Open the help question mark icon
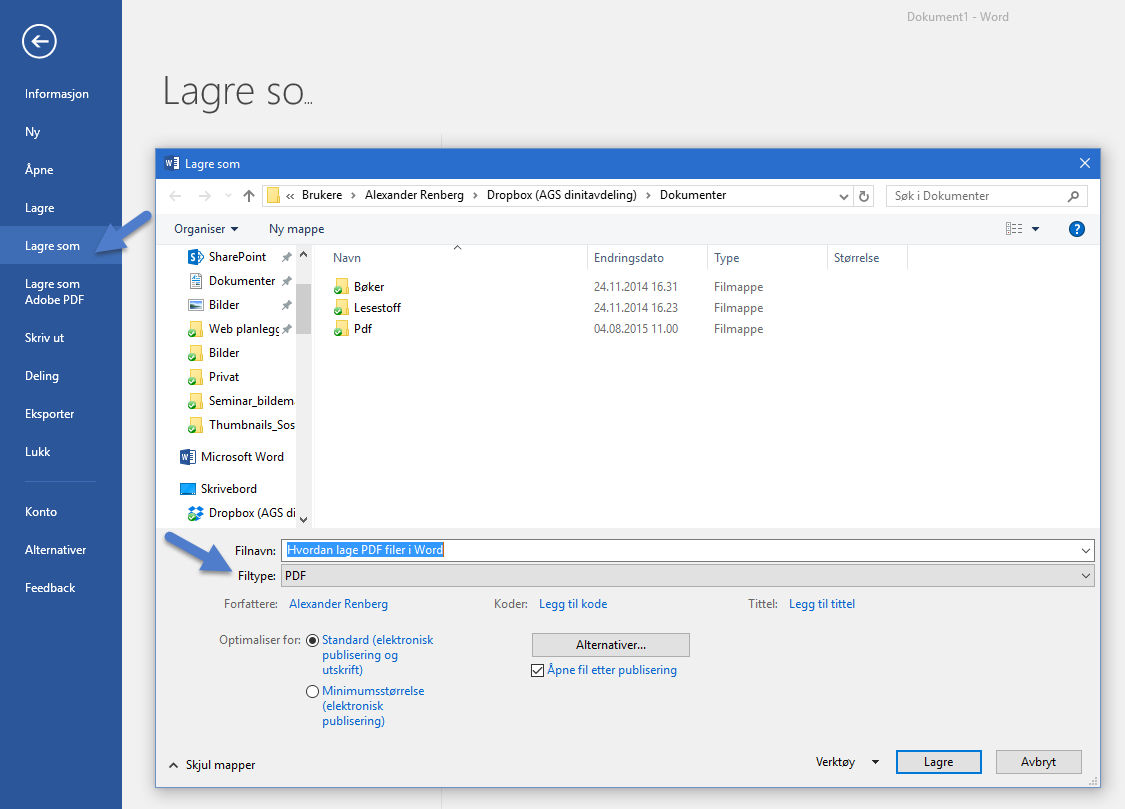The width and height of the screenshot is (1125, 809). point(1076,229)
